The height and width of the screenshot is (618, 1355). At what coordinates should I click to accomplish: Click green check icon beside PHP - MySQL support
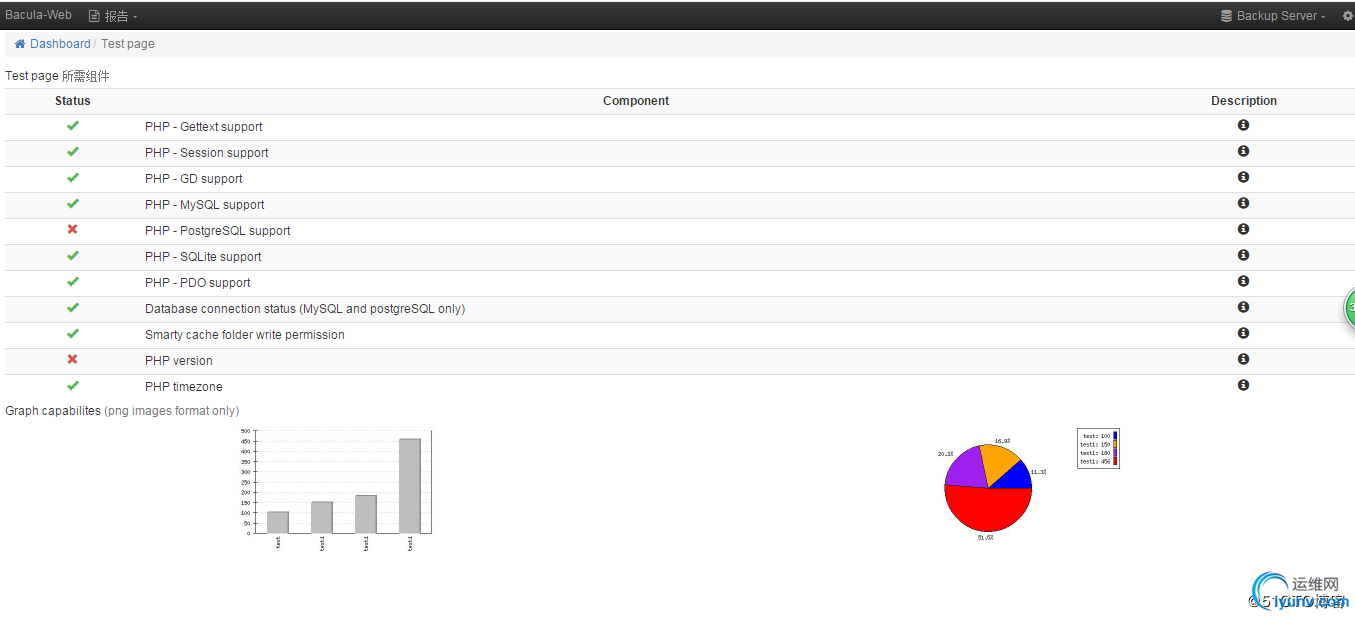tap(72, 204)
